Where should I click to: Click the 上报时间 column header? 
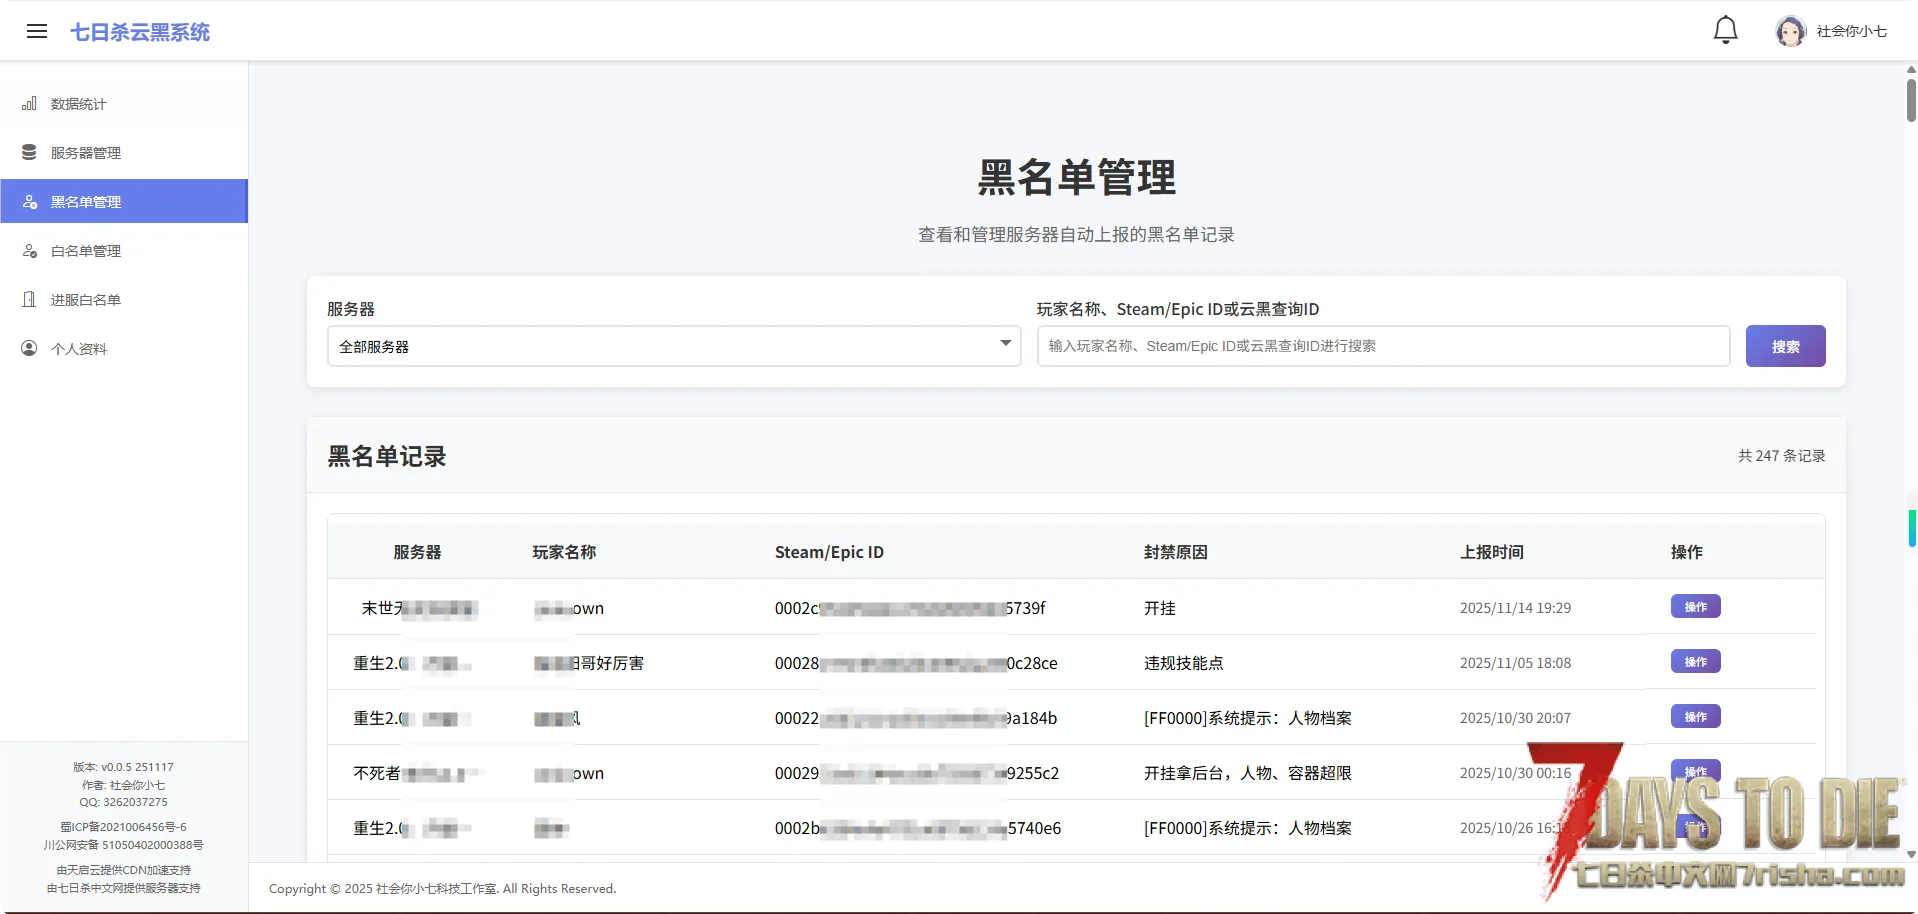(1491, 552)
